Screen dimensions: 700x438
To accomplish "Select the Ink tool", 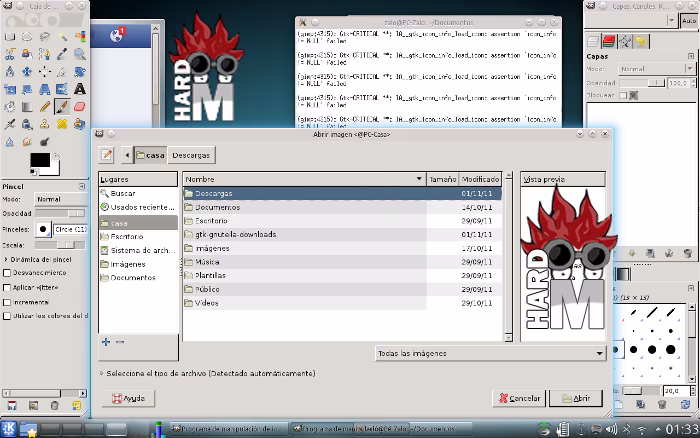I will (27, 124).
